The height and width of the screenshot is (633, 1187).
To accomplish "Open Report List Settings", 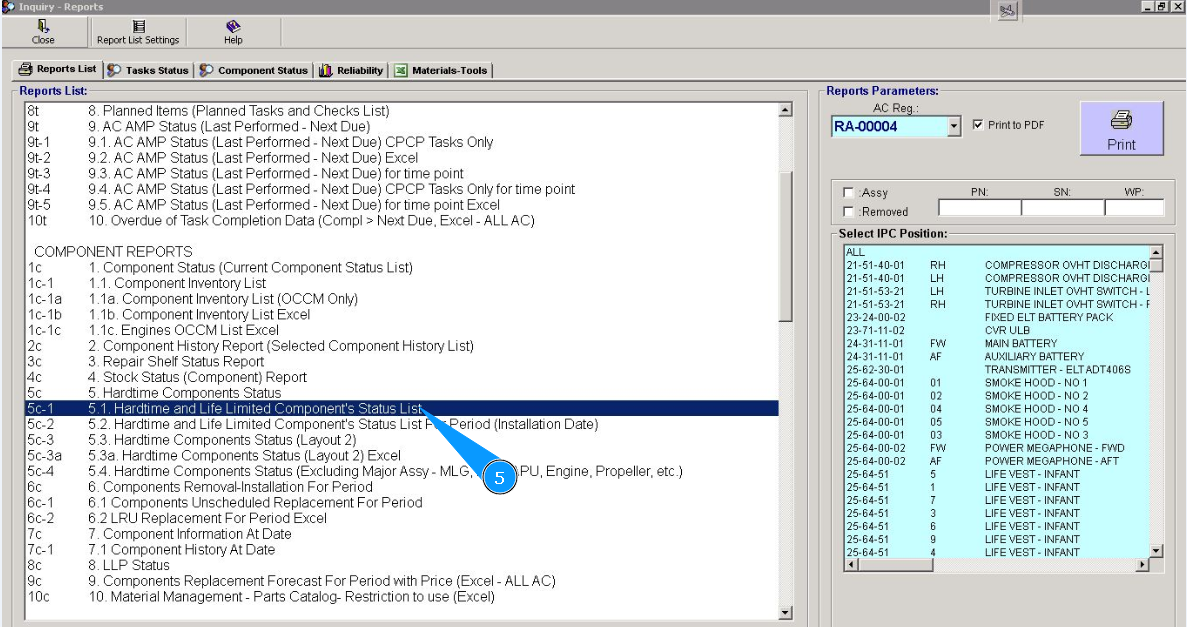I will pyautogui.click(x=138, y=33).
